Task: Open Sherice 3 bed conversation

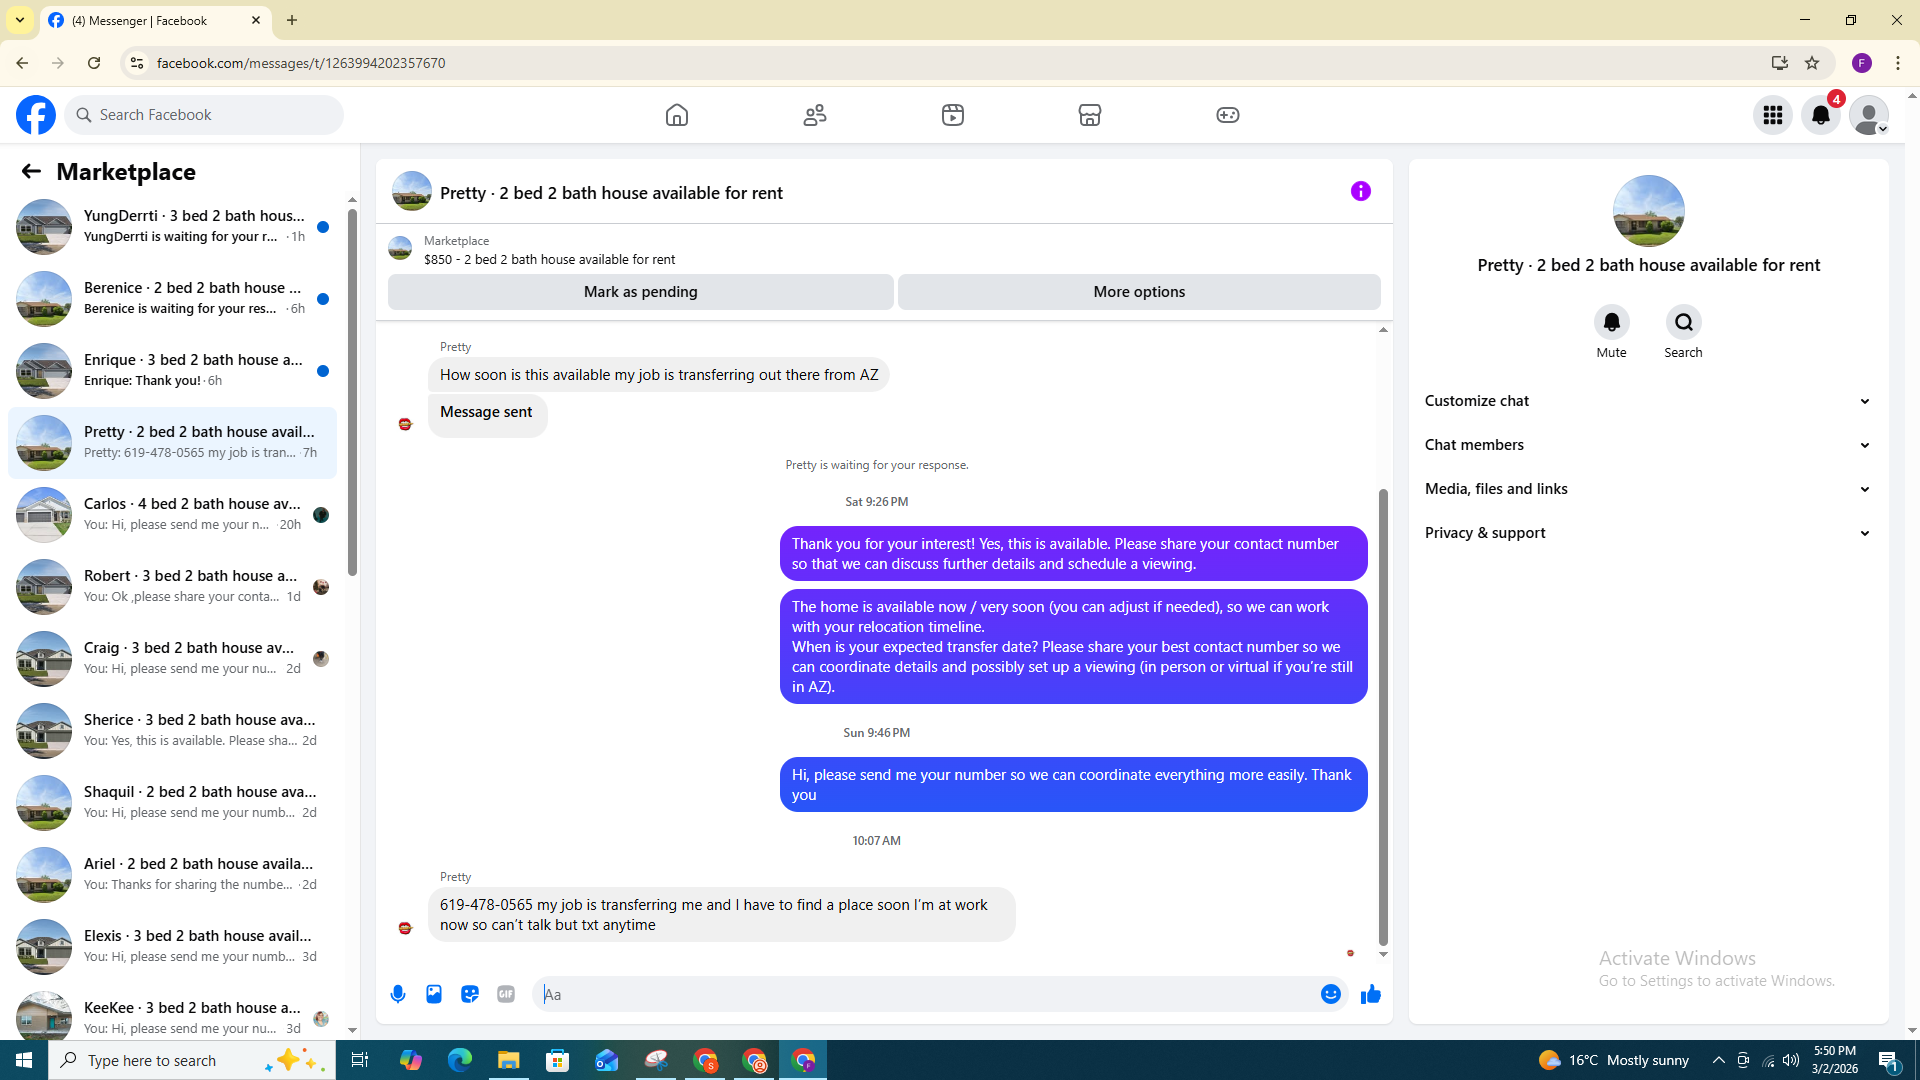Action: point(173,731)
